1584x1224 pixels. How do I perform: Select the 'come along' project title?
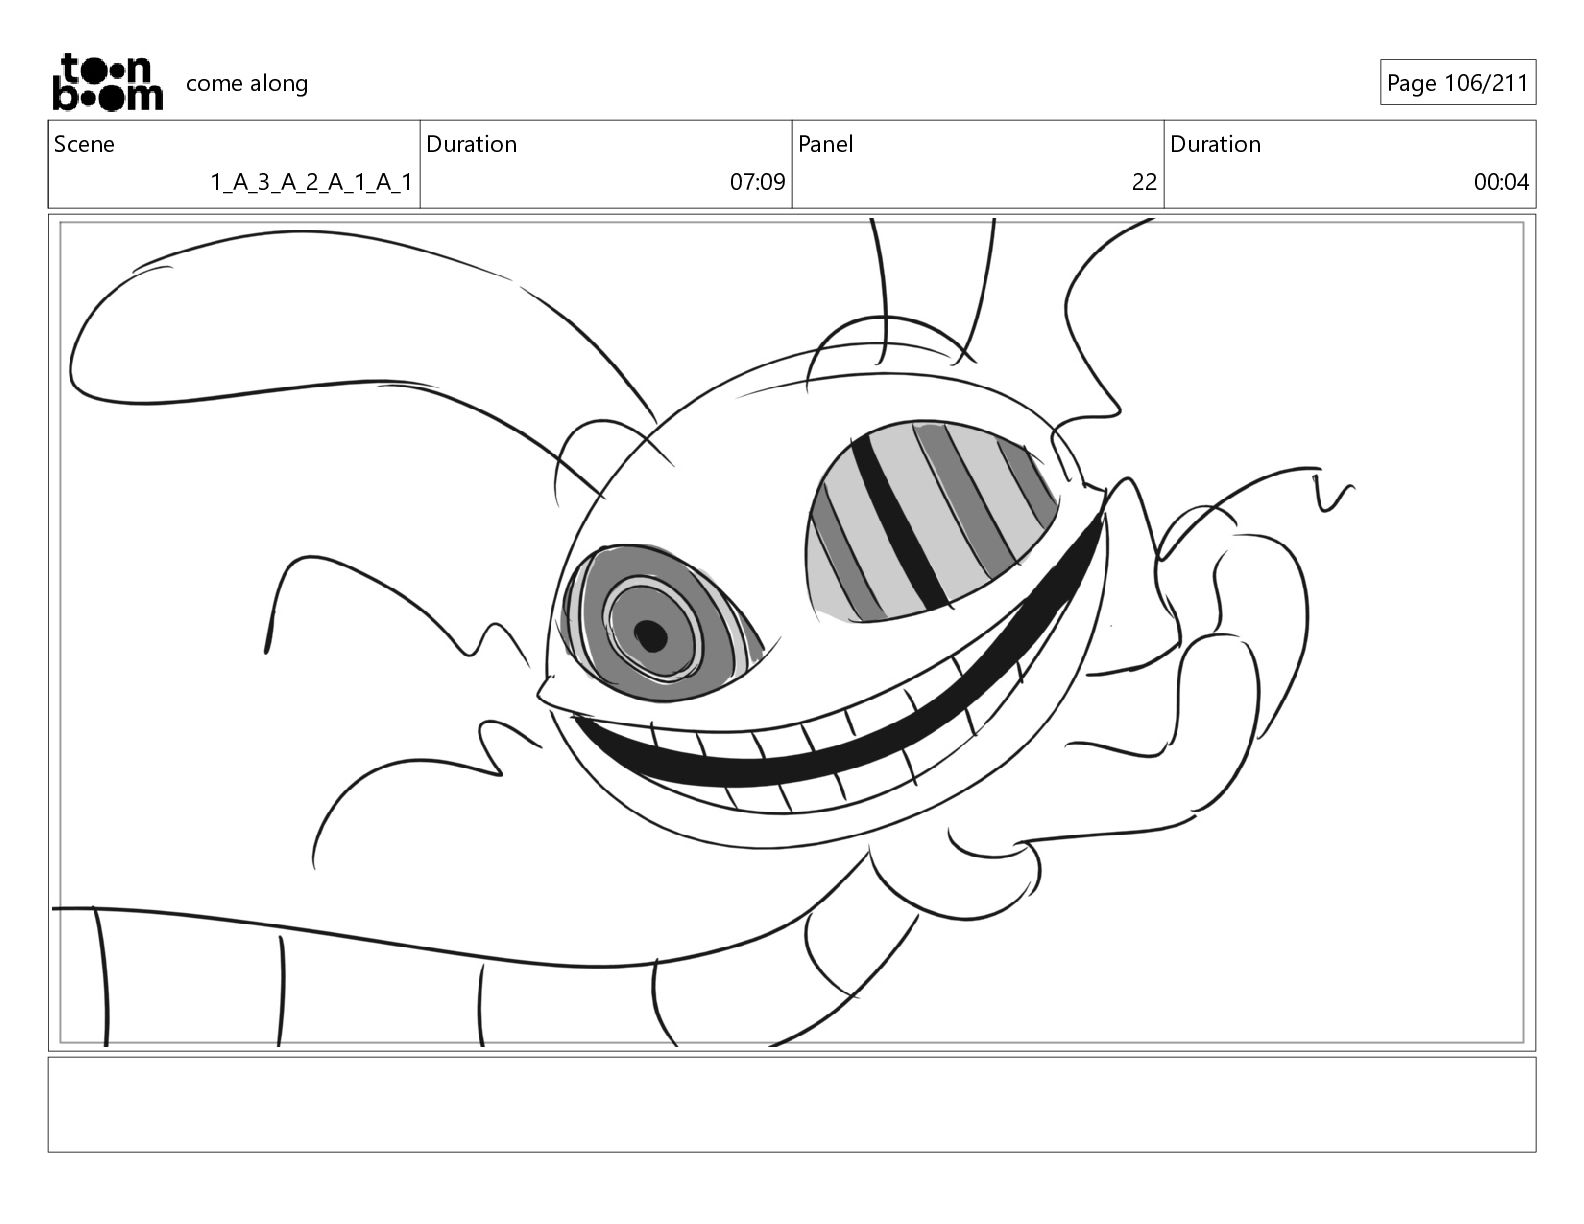click(x=247, y=83)
